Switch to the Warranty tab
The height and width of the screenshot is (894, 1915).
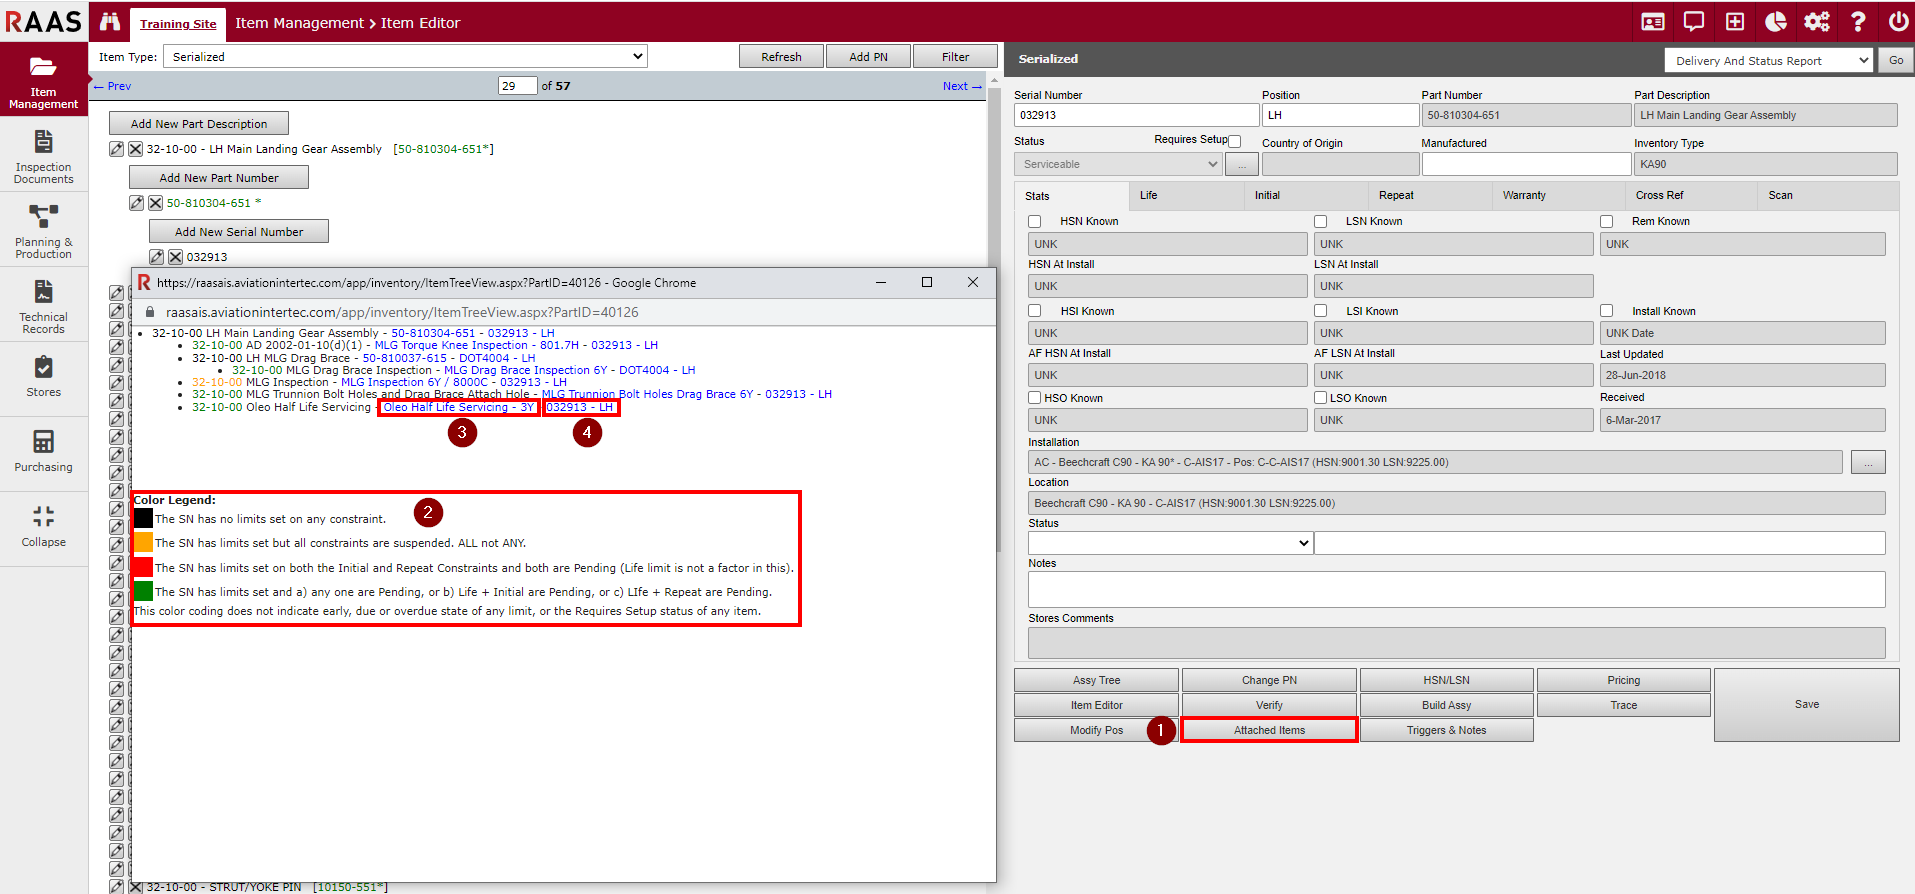coord(1523,196)
